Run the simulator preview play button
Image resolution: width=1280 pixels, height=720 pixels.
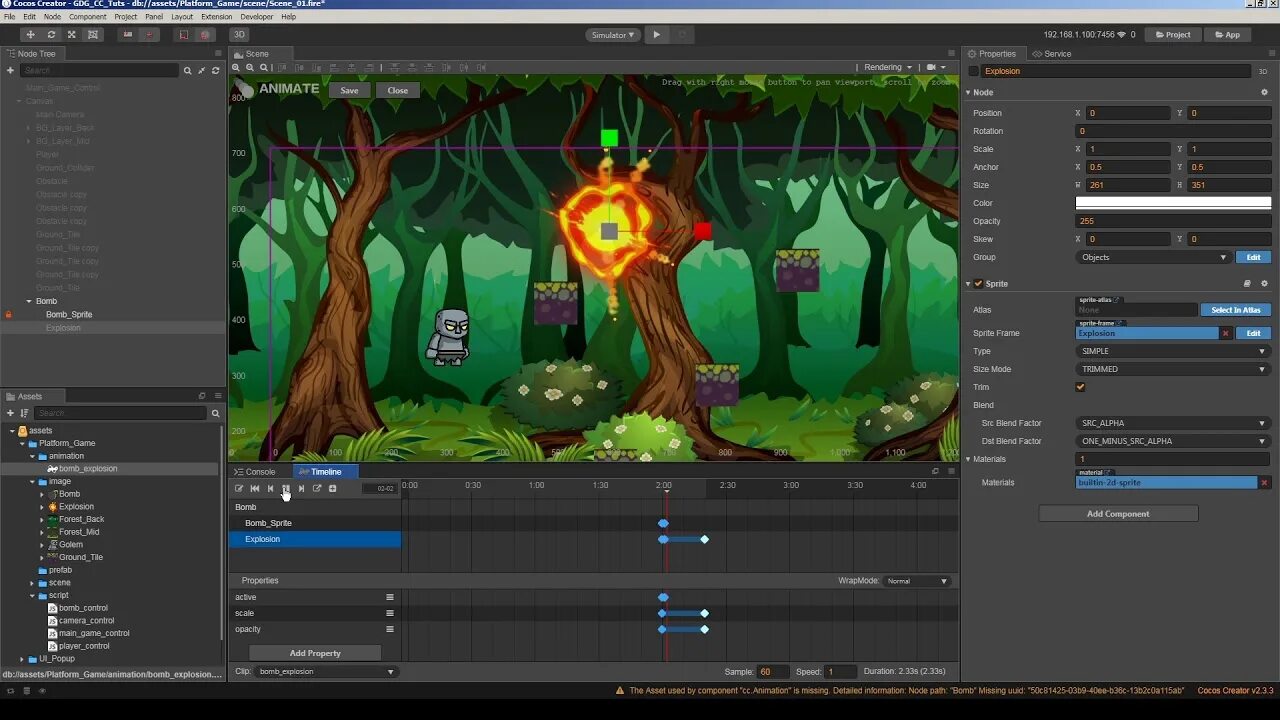pyautogui.click(x=656, y=34)
